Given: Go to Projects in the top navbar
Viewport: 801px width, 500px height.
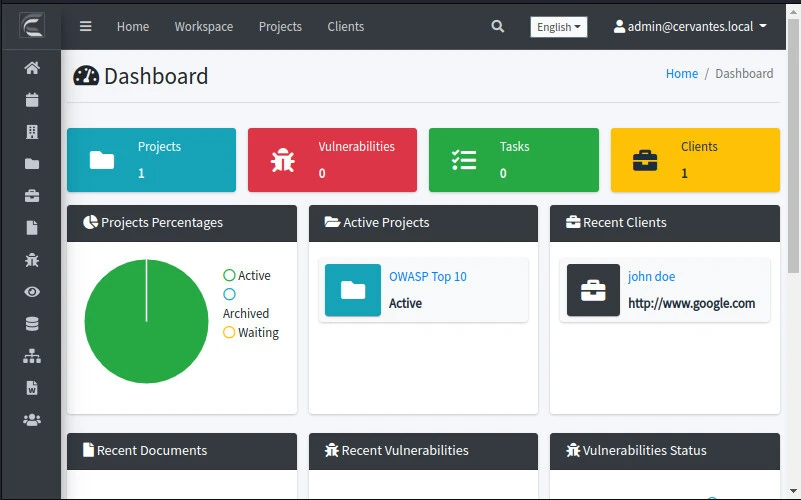Looking at the screenshot, I should 280,27.
